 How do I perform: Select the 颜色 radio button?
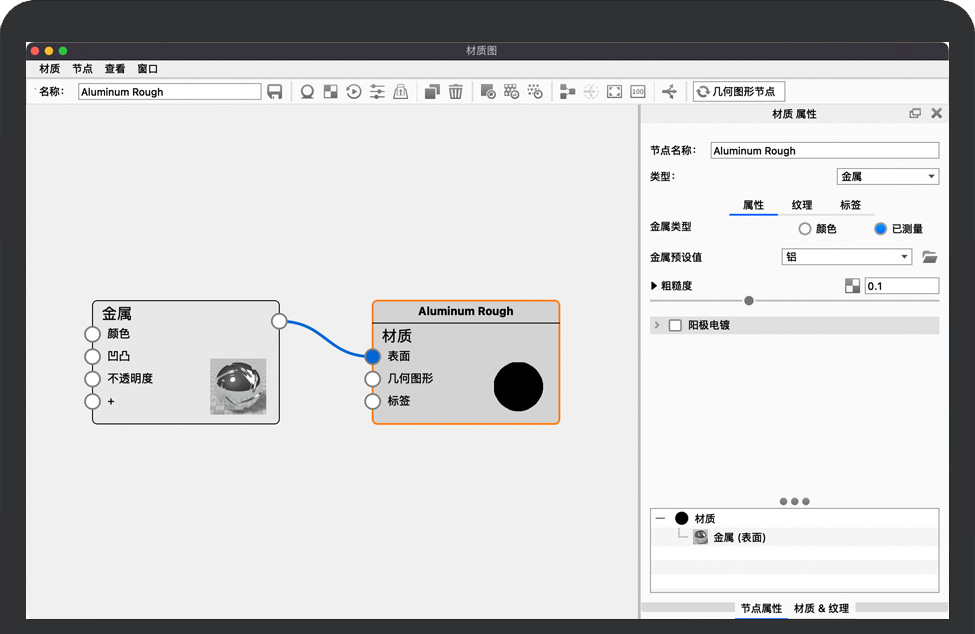805,229
